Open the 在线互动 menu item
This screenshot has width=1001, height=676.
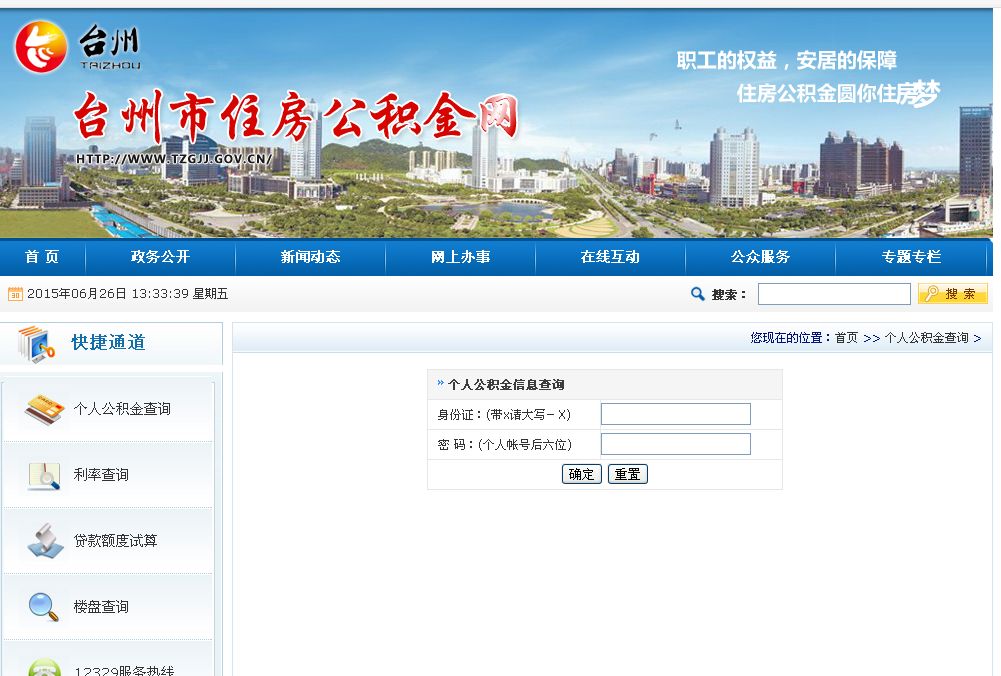tap(610, 257)
